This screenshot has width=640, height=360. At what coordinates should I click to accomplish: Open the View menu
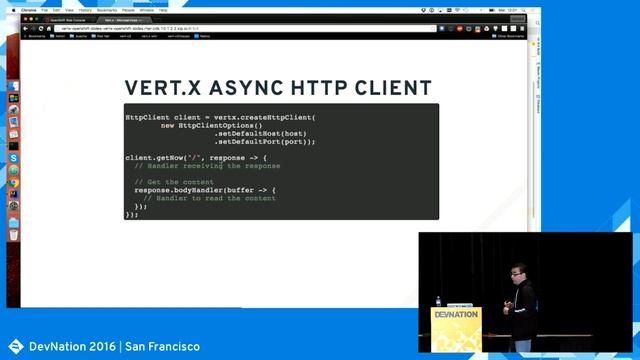pos(69,10)
